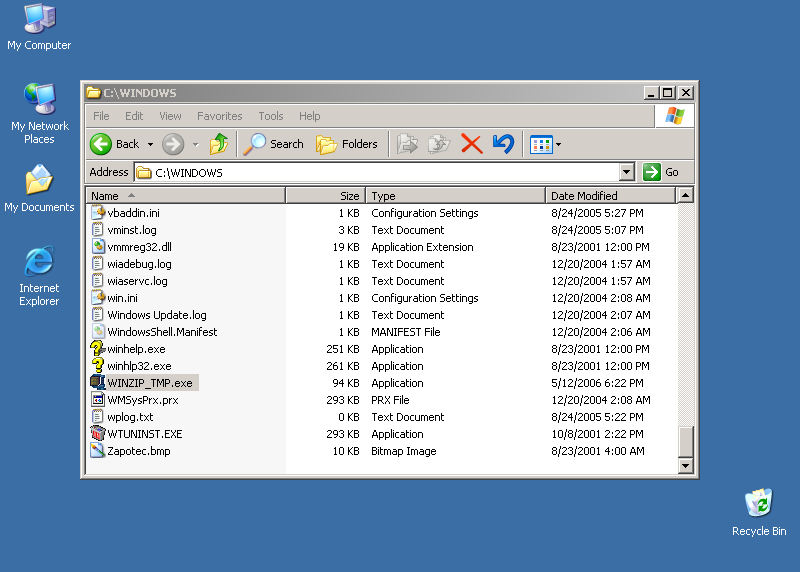This screenshot has height=572, width=800.
Task: Select the wplog.txt file name
Action: (130, 417)
